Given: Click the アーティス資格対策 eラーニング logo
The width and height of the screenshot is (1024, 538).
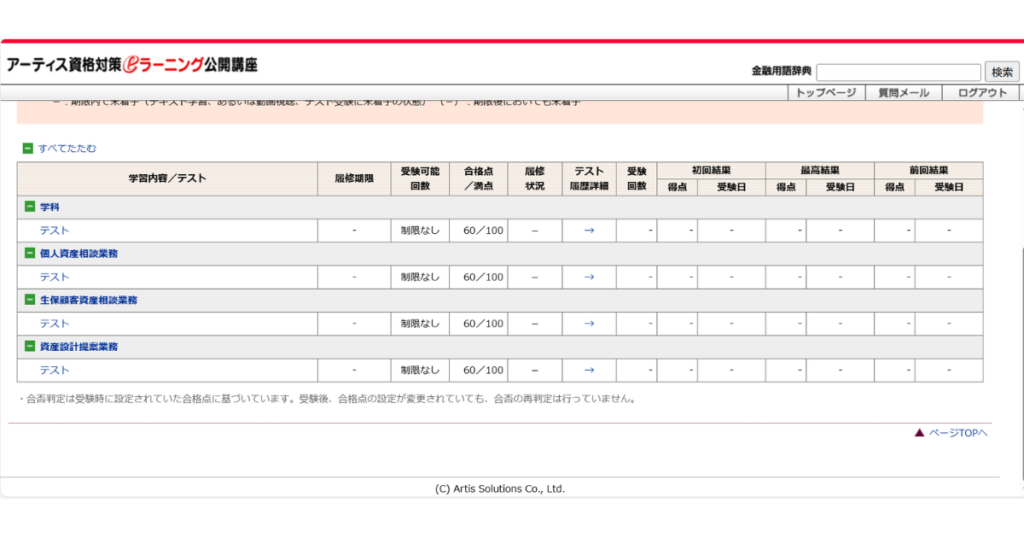Looking at the screenshot, I should [x=132, y=65].
